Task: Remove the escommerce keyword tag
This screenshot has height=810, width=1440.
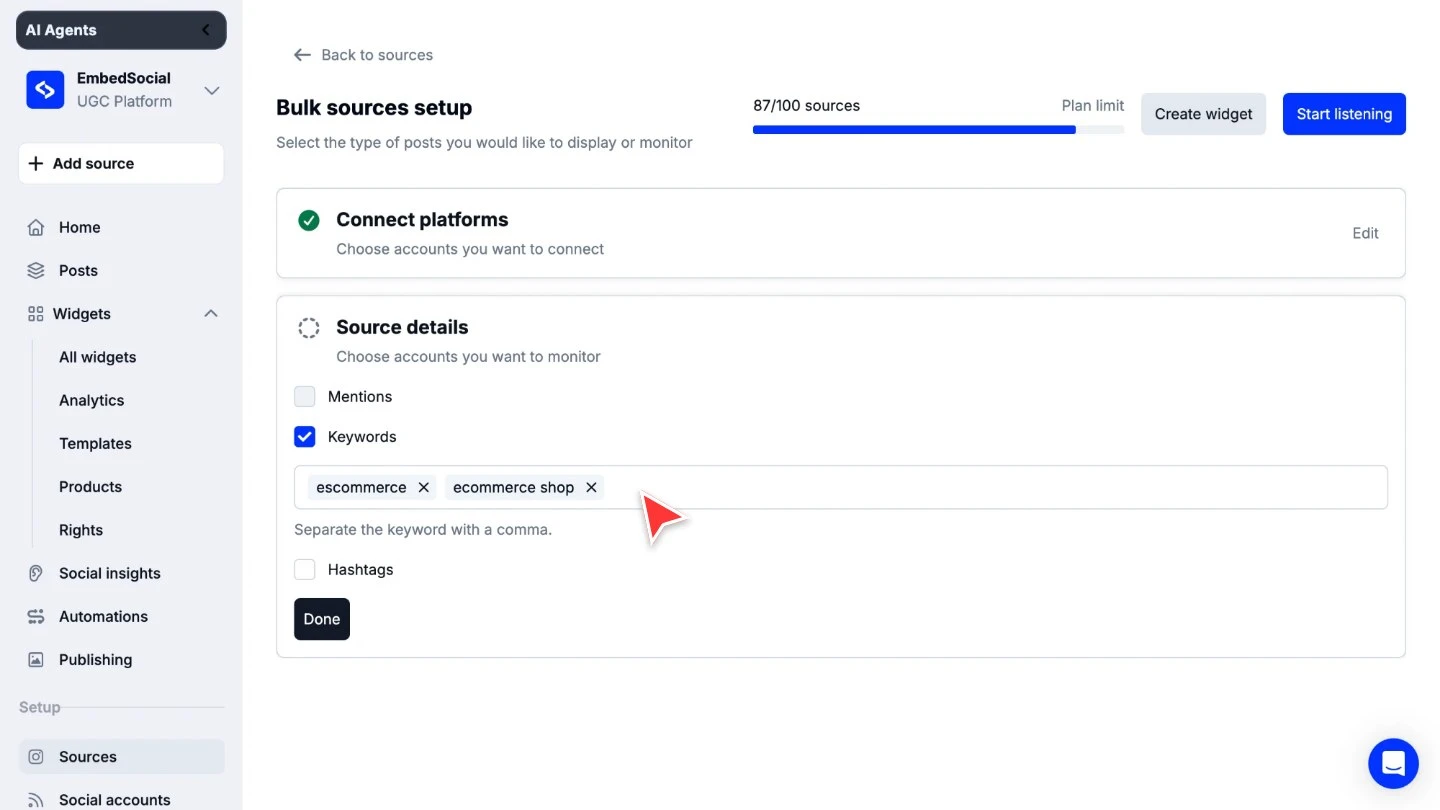Action: [x=424, y=487]
